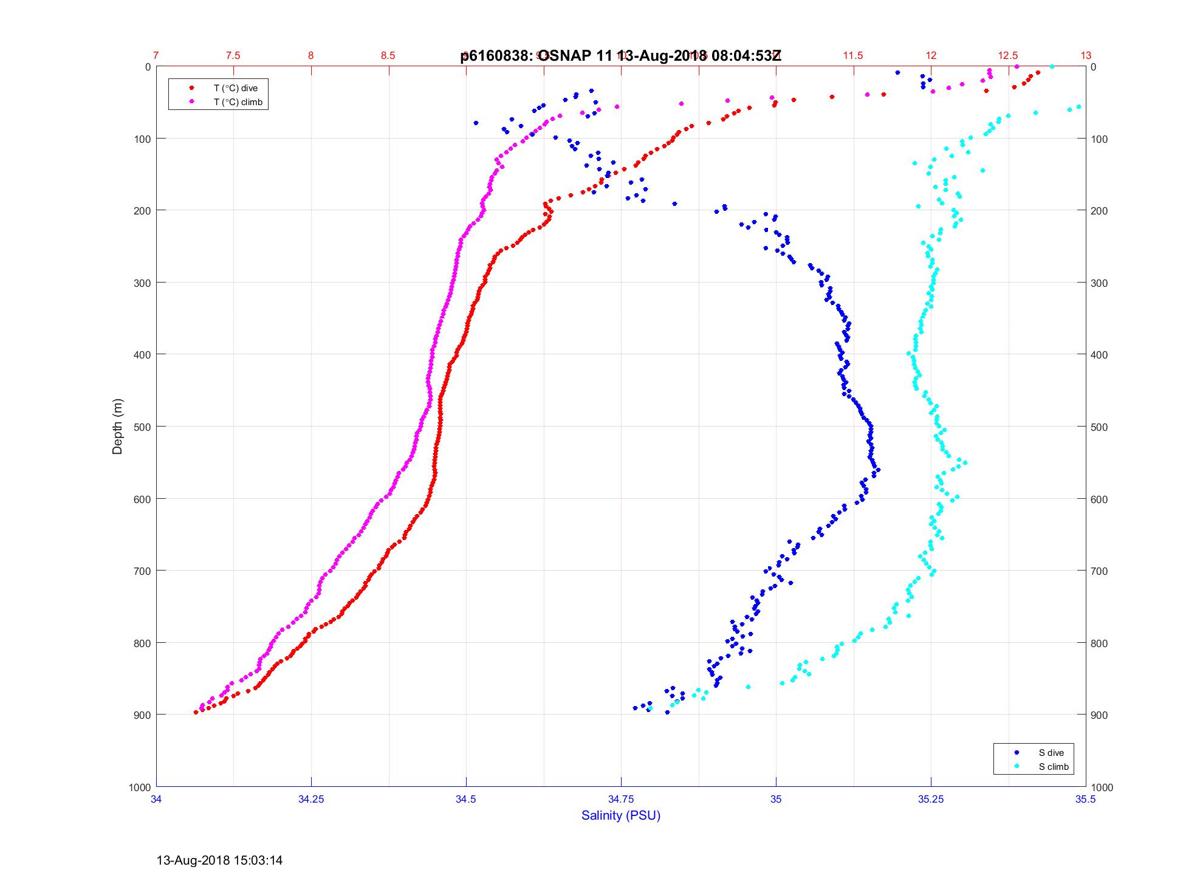Select red temperature tick label 8.5
This screenshot has width=1200, height=885.
pos(389,55)
